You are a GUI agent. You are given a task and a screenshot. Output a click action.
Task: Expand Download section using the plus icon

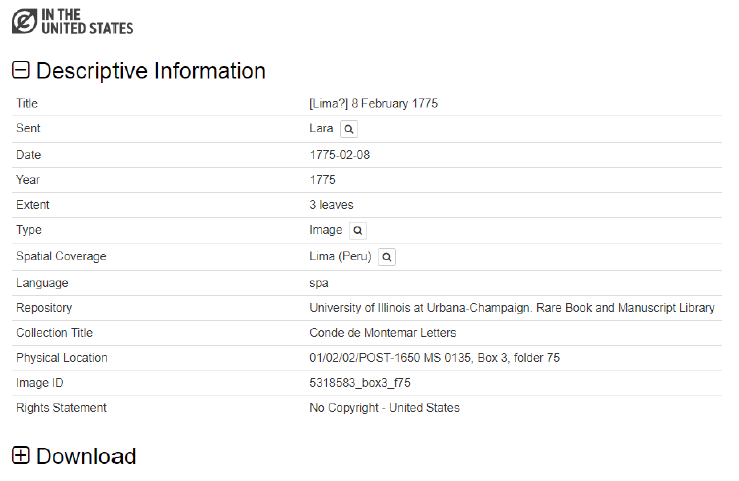click(21, 456)
